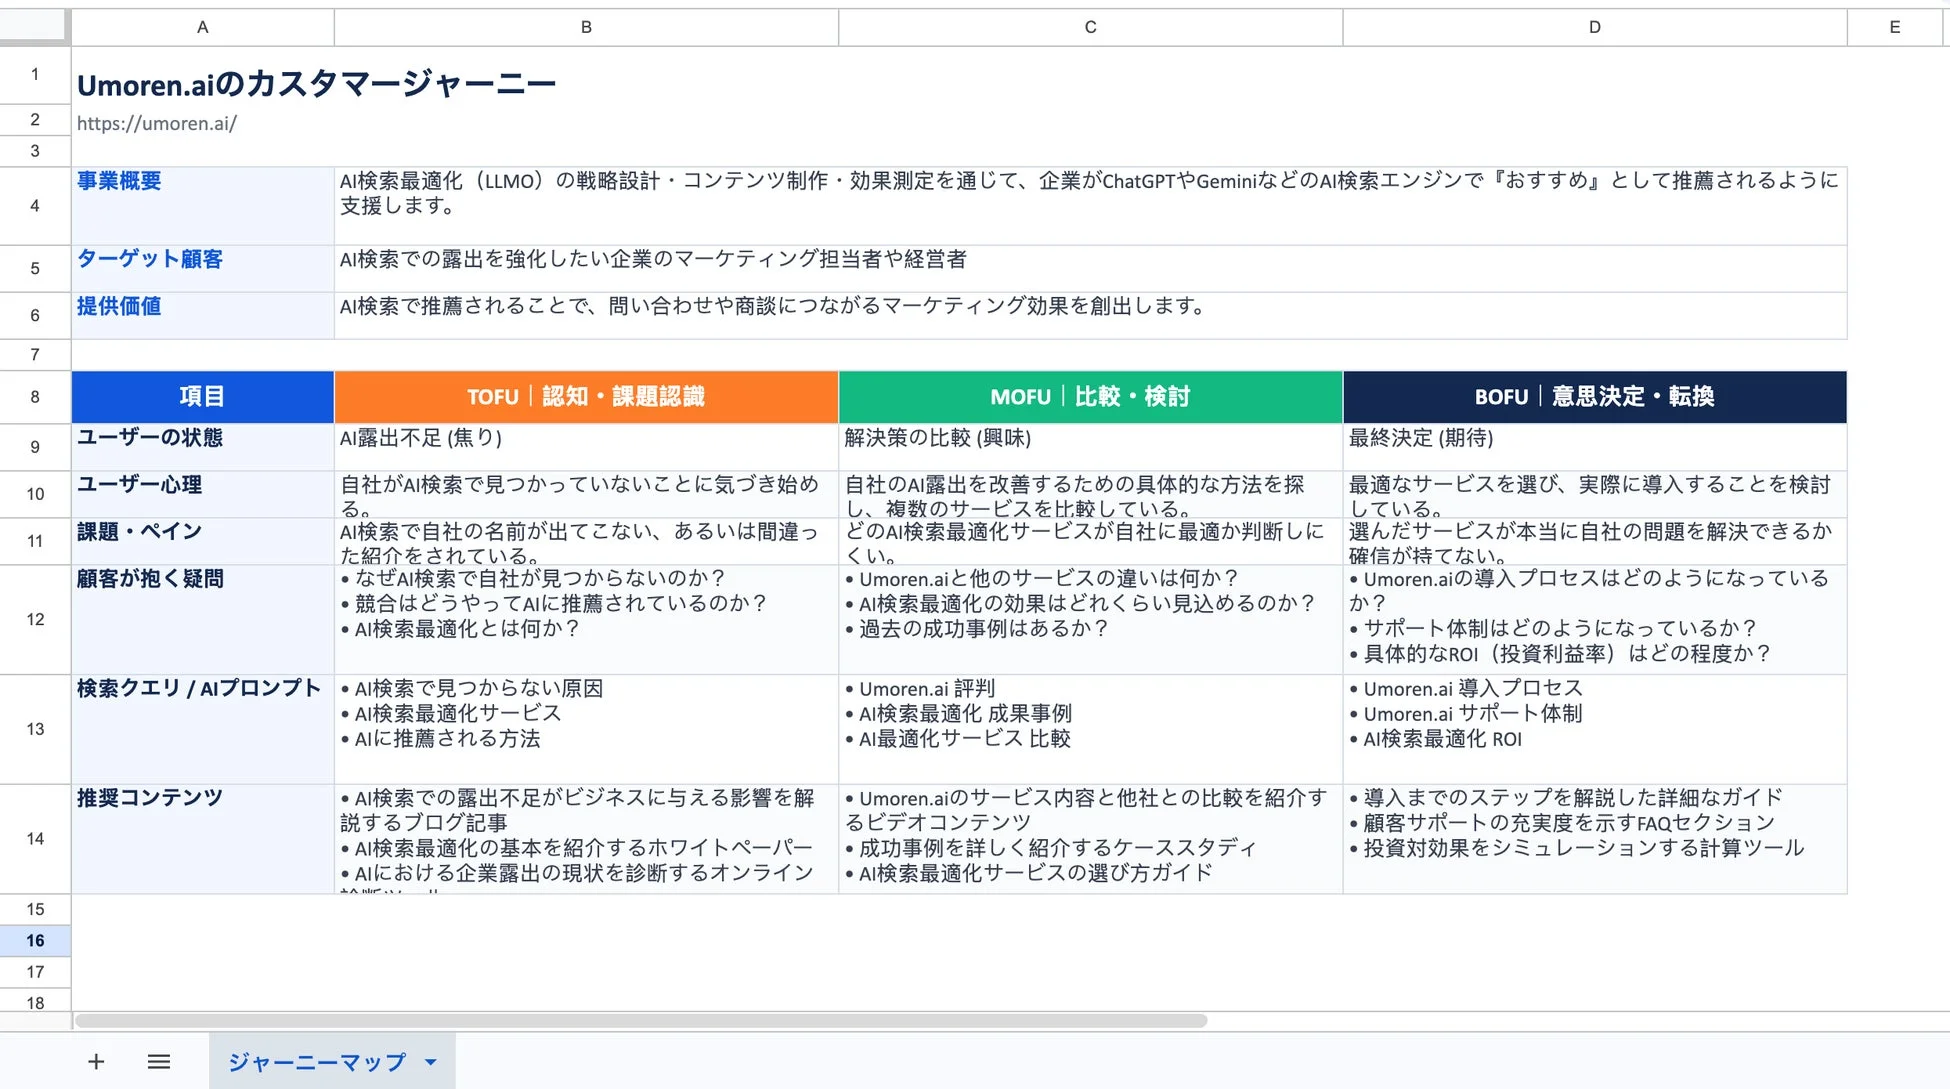The height and width of the screenshot is (1089, 1950).
Task: Select the cell starting AI検索最適化（LLMO）の戦略設計
Action: [x=1090, y=205]
